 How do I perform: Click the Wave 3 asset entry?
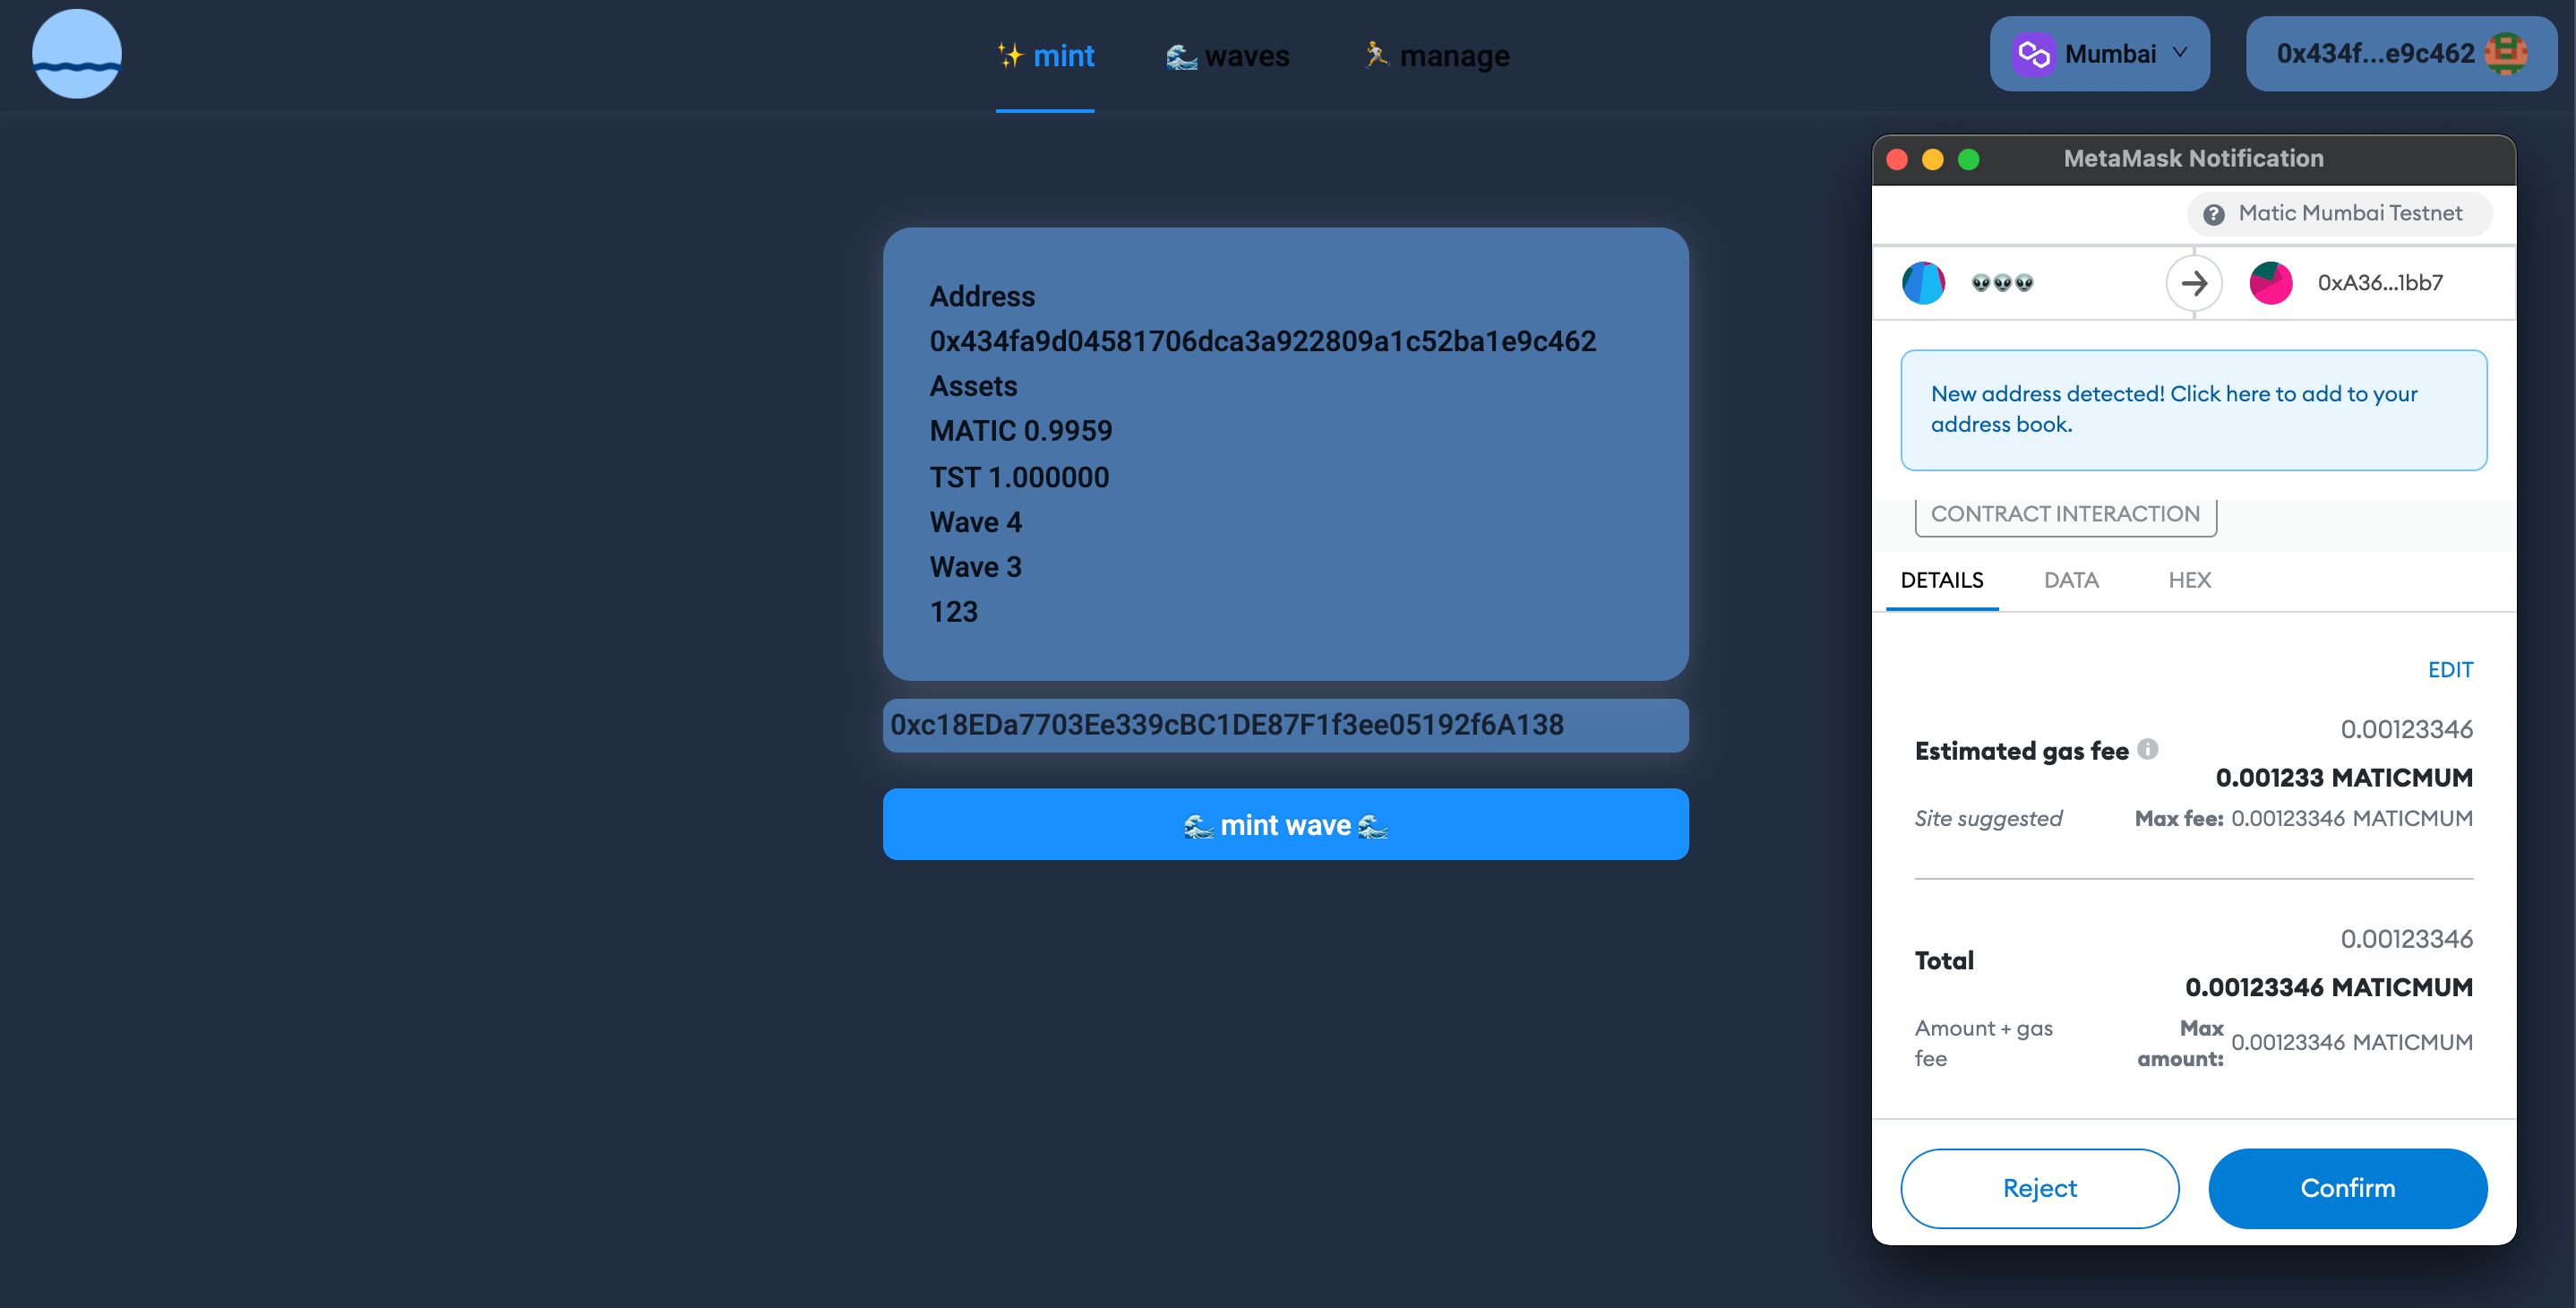pos(976,567)
